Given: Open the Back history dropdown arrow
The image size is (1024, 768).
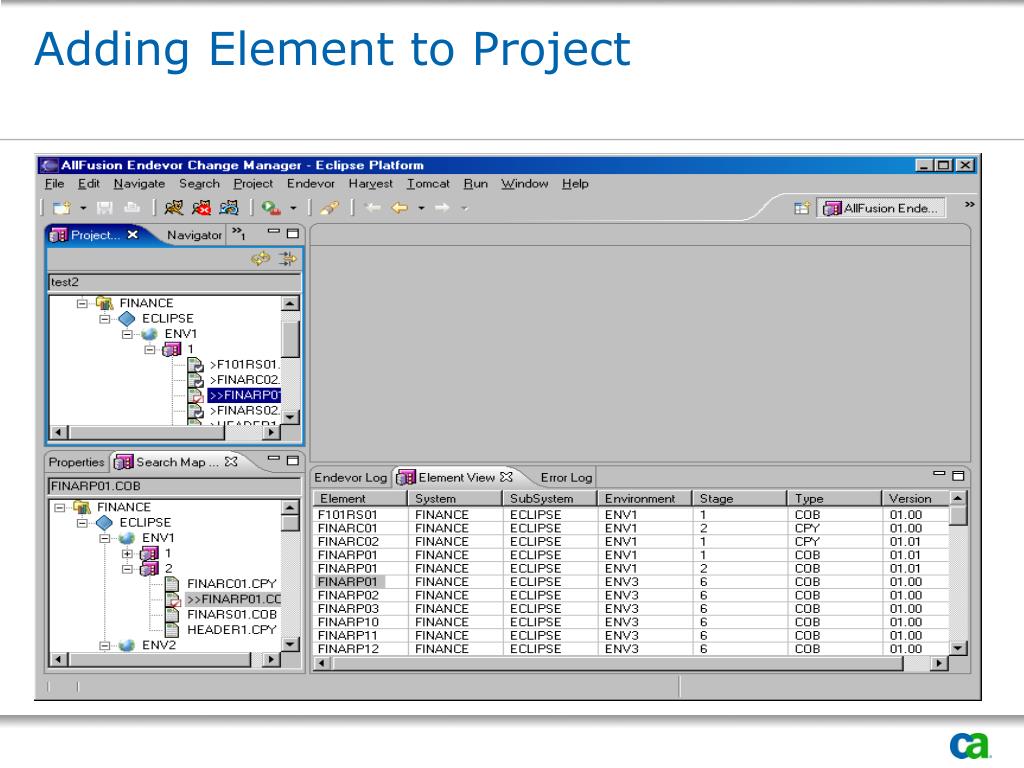Looking at the screenshot, I should (421, 208).
